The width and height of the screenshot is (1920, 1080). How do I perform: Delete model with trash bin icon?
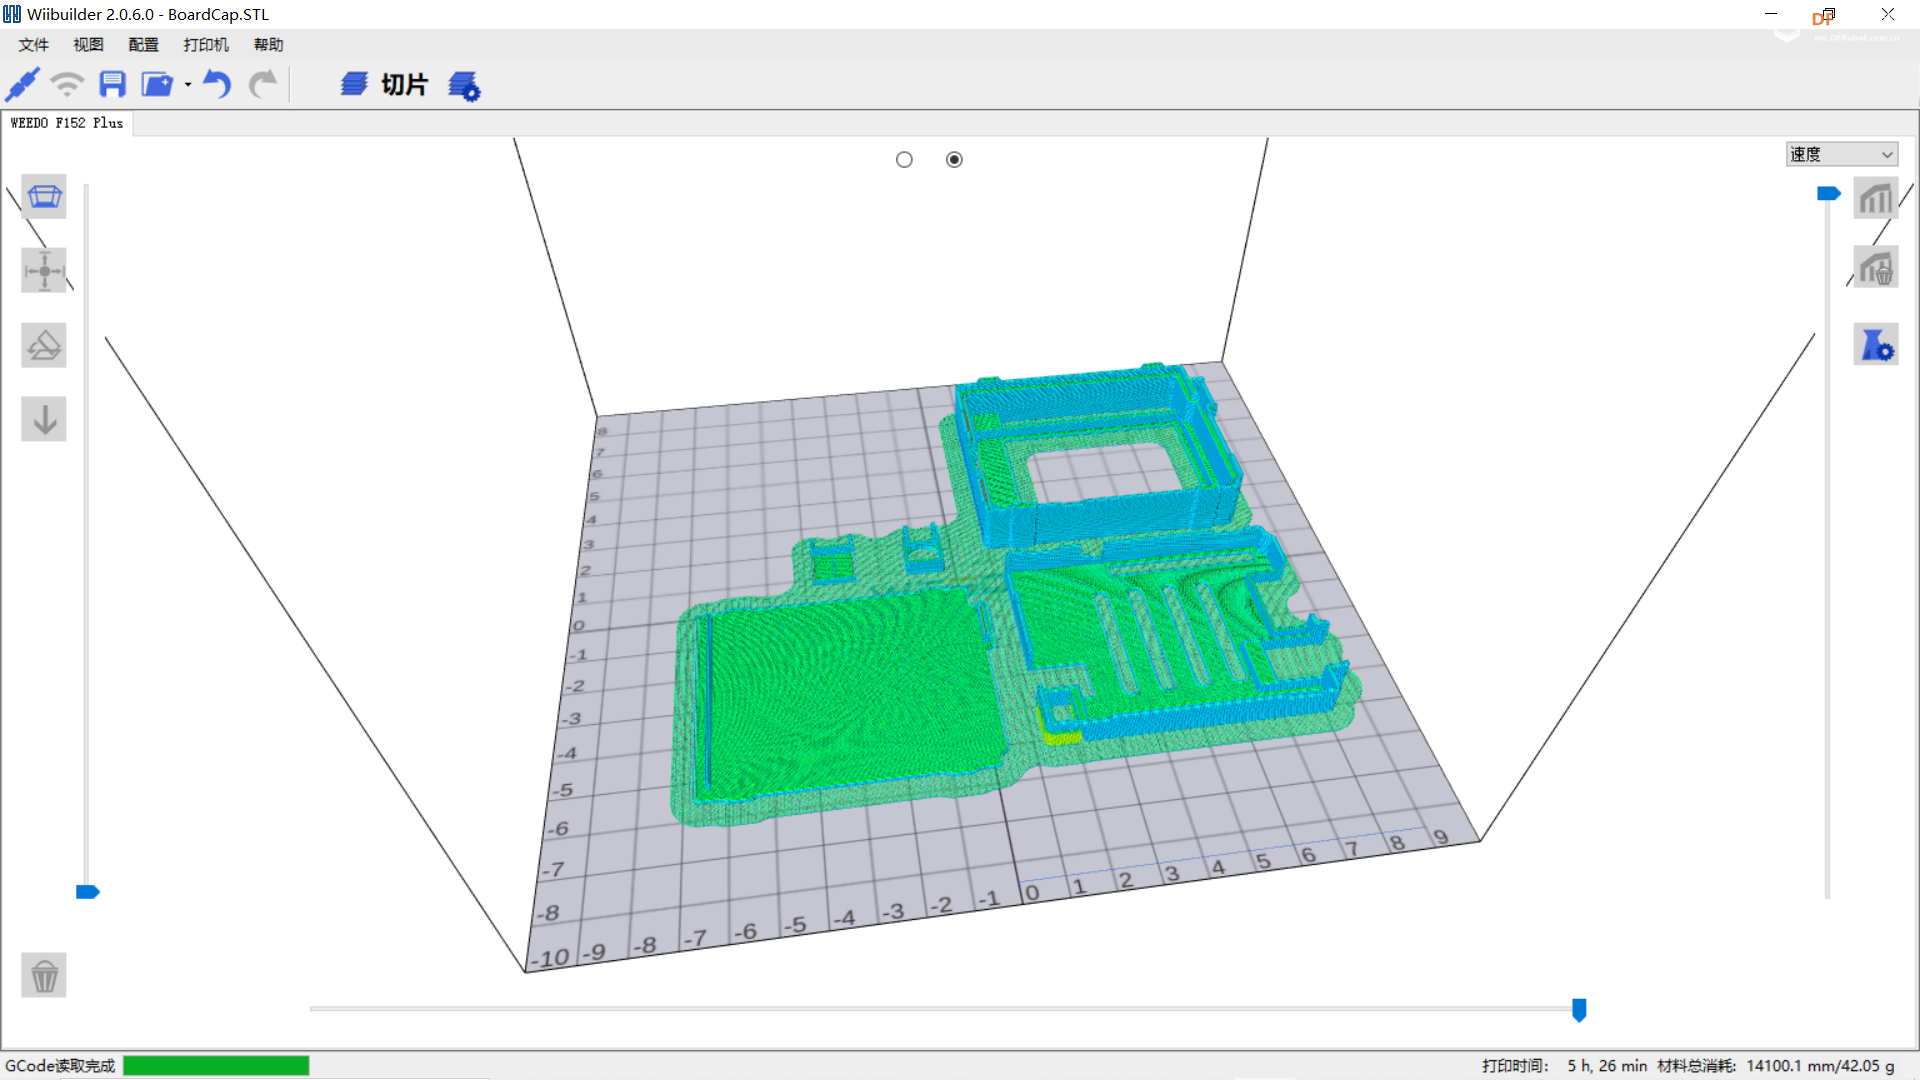(44, 975)
